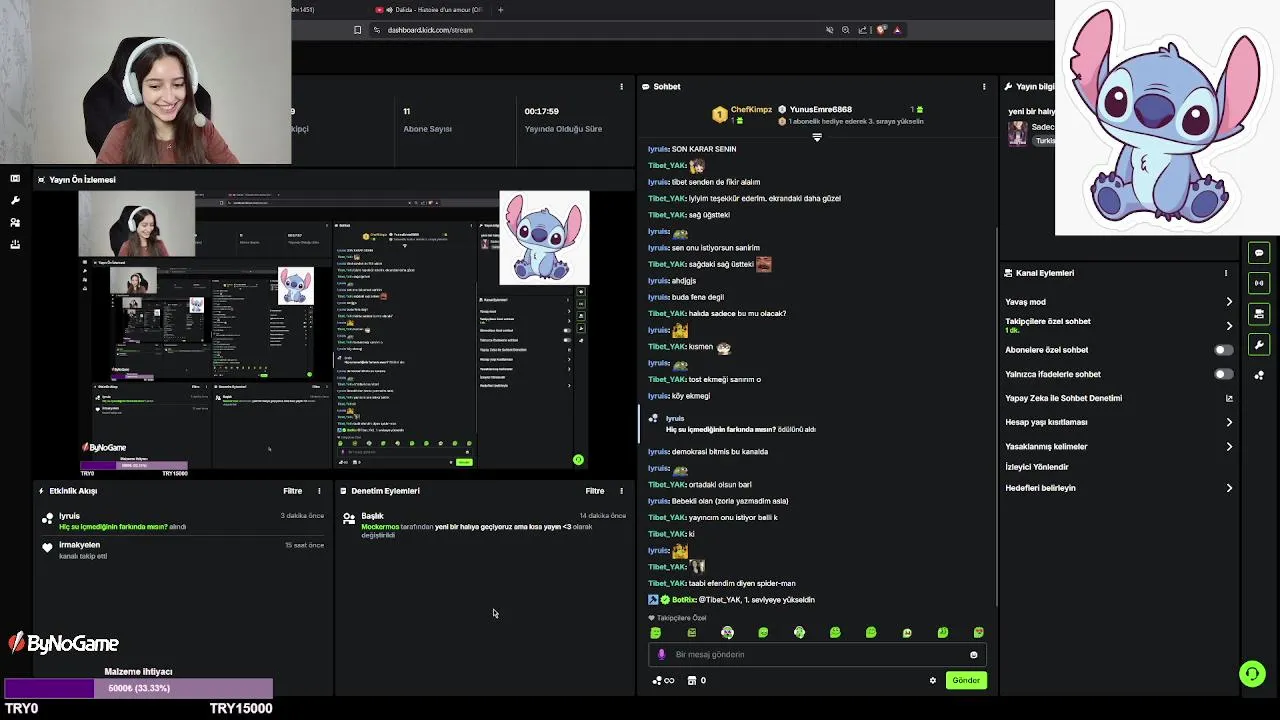Click the Başlık entry in Denetim Eylemleri
The height and width of the screenshot is (720, 1280).
[372, 516]
